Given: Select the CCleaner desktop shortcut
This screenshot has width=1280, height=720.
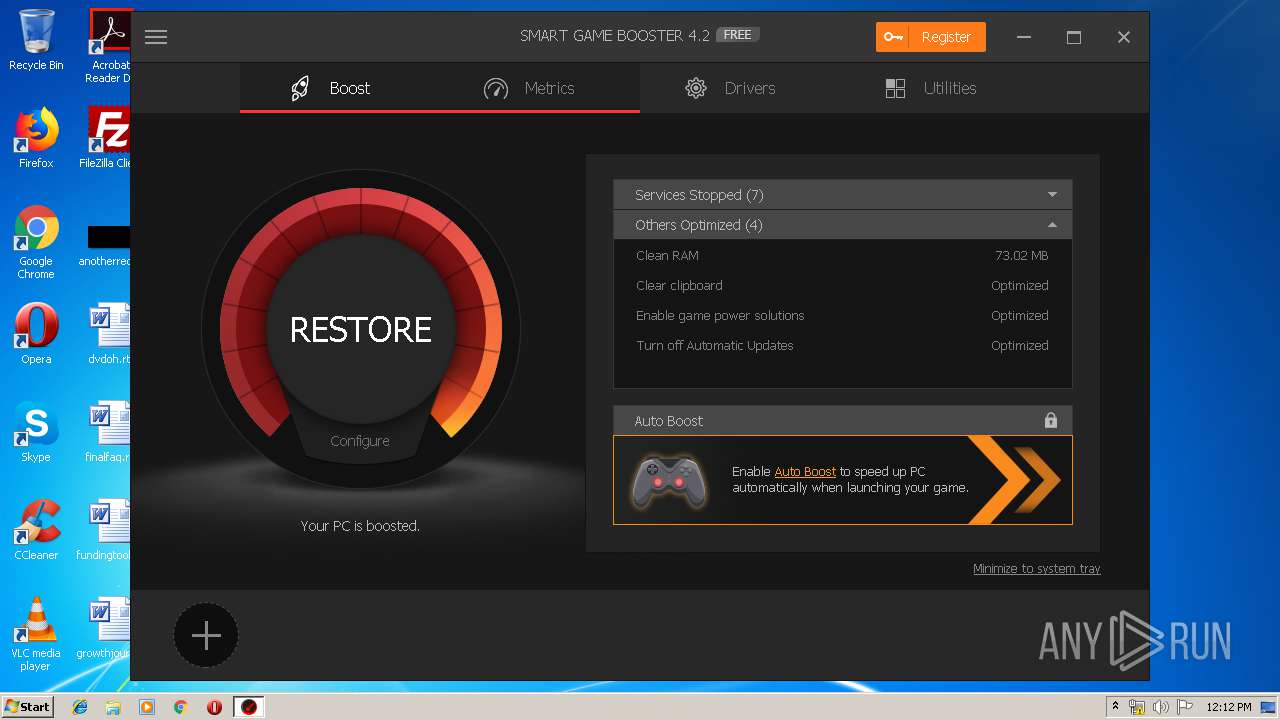Looking at the screenshot, I should point(36,530).
